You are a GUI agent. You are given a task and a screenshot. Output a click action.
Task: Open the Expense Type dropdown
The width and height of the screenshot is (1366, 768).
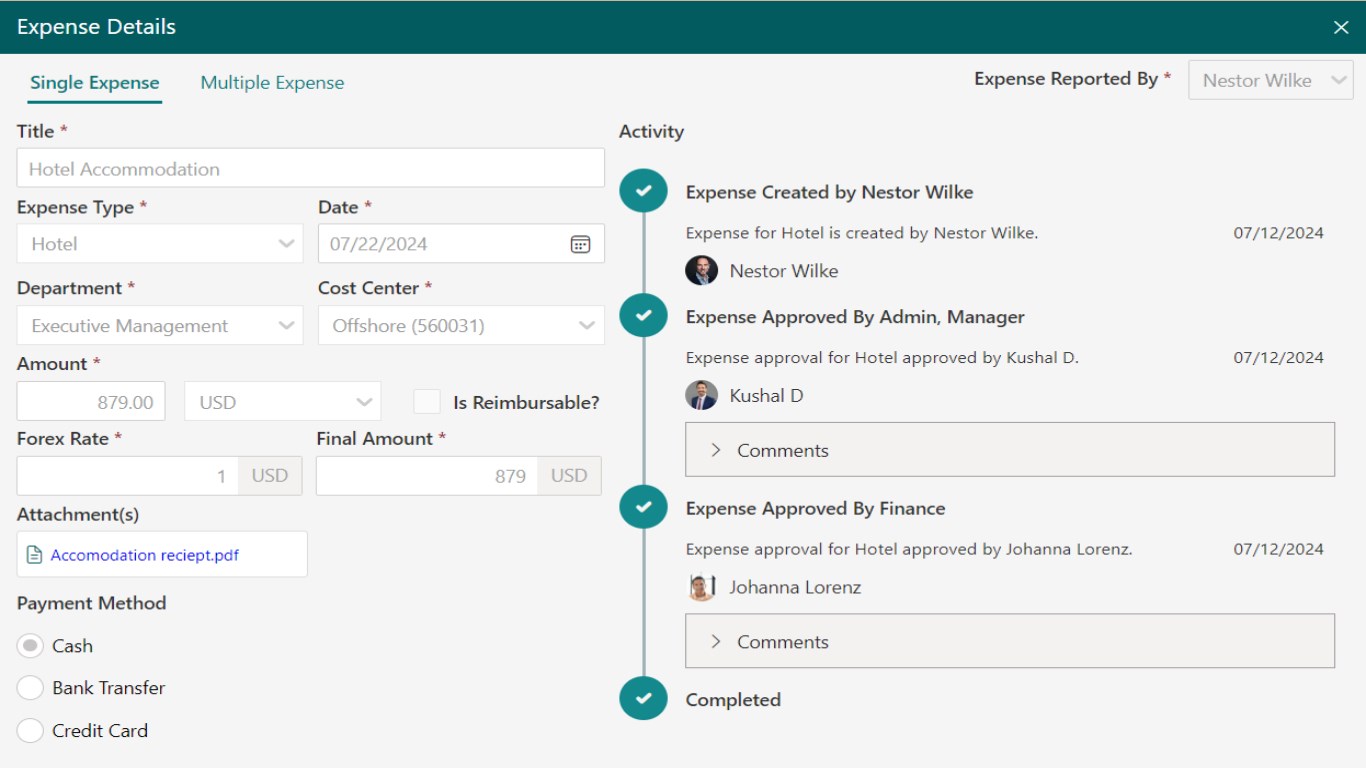click(160, 244)
